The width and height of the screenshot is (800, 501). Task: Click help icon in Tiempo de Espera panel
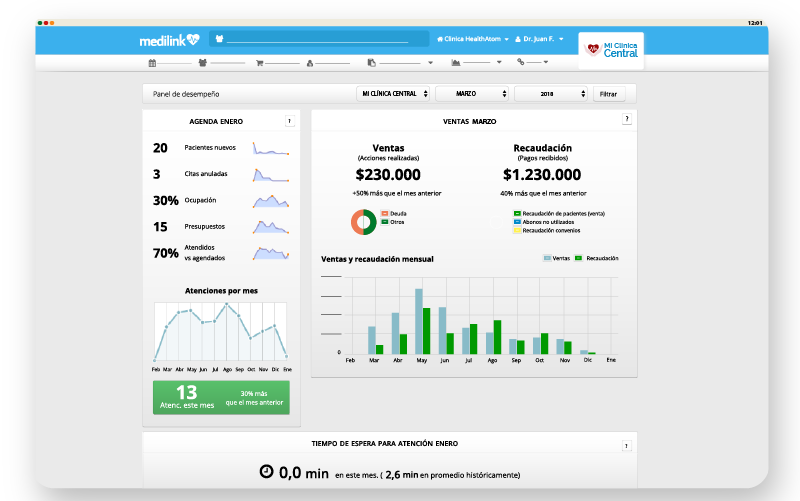pyautogui.click(x=627, y=446)
